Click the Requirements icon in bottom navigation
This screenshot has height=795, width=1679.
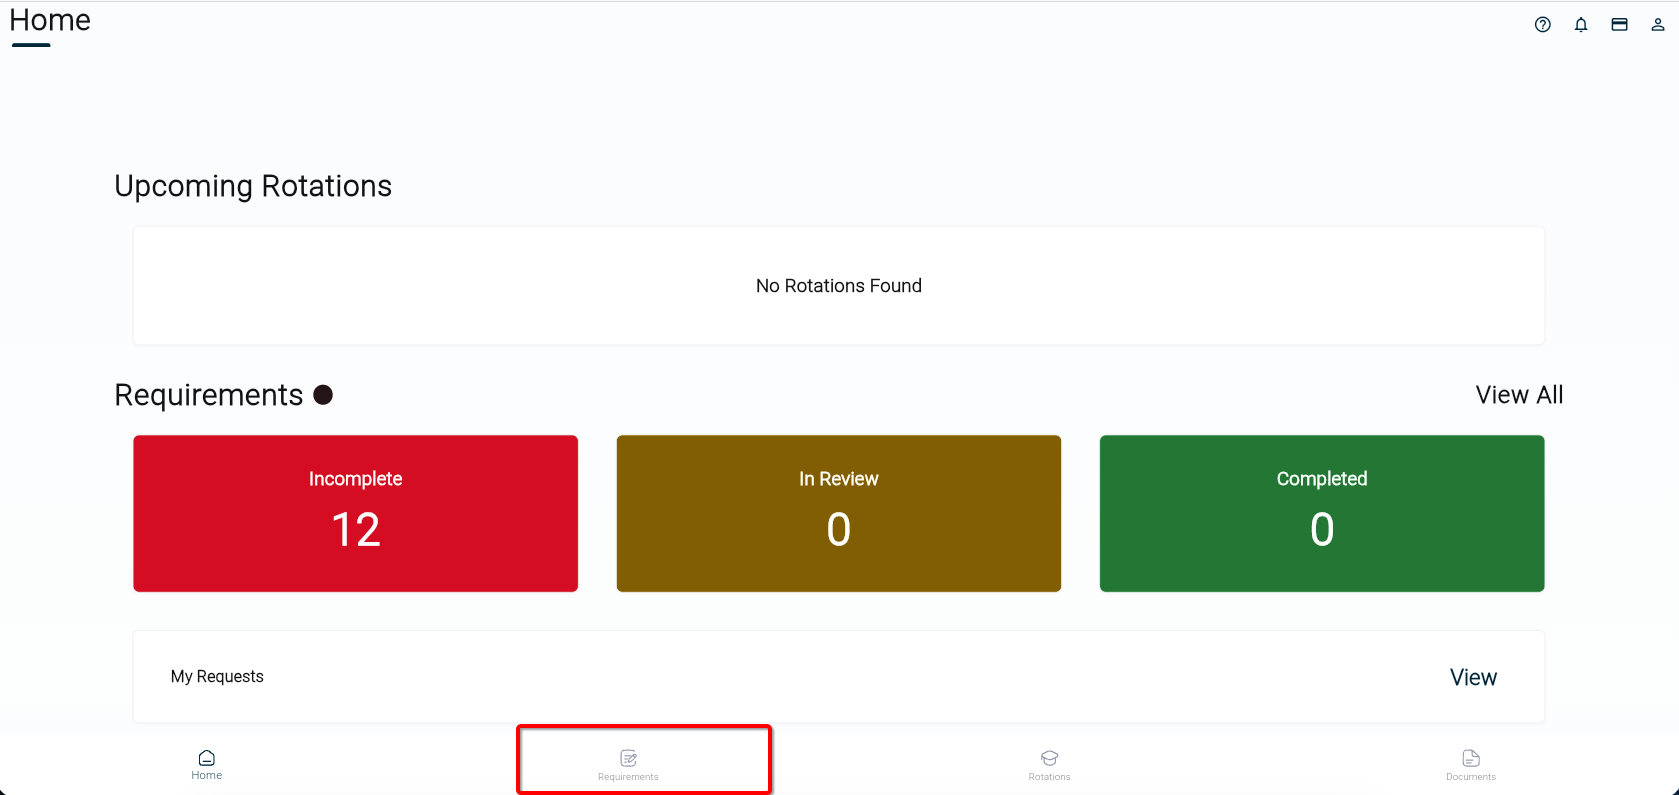(629, 758)
